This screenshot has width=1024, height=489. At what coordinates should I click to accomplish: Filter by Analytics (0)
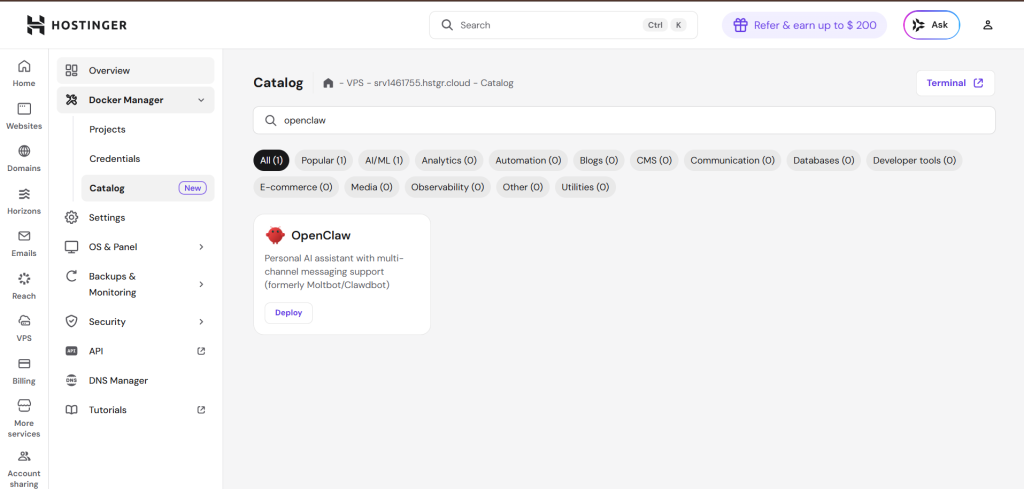449,160
